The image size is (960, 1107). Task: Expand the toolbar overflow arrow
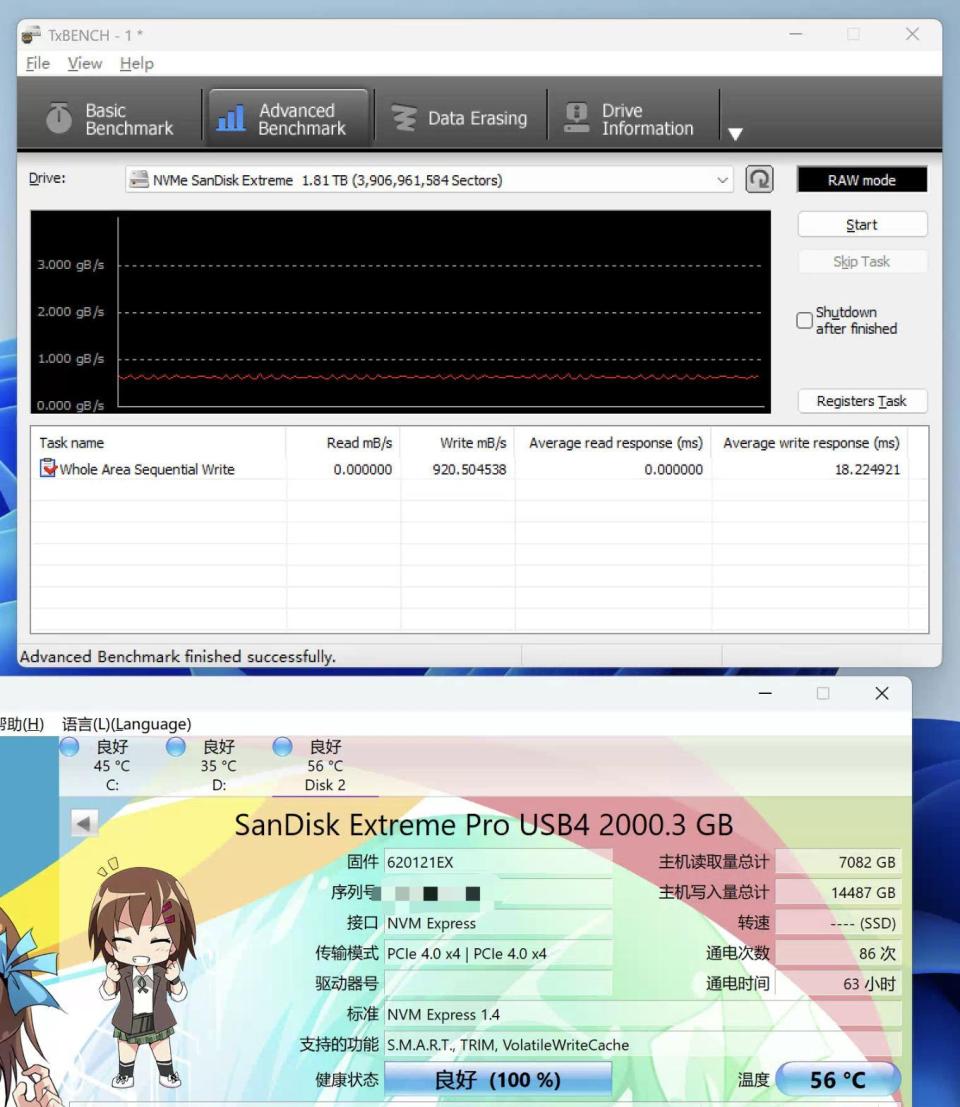735,133
